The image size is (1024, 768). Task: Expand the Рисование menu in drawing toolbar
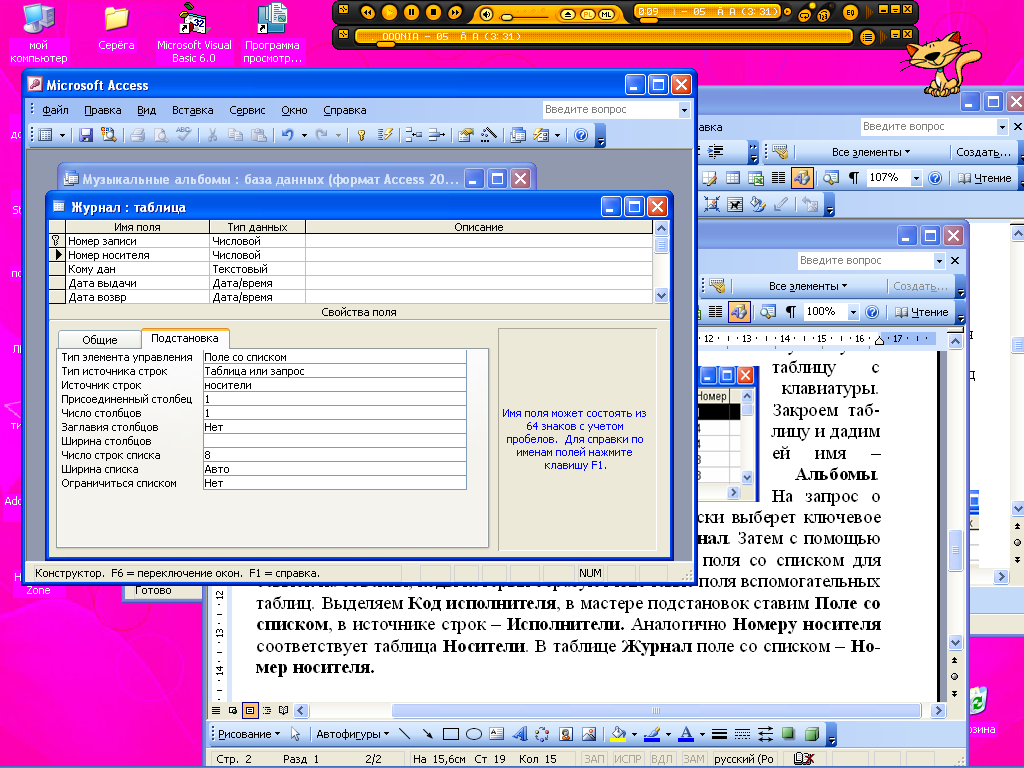click(x=248, y=734)
